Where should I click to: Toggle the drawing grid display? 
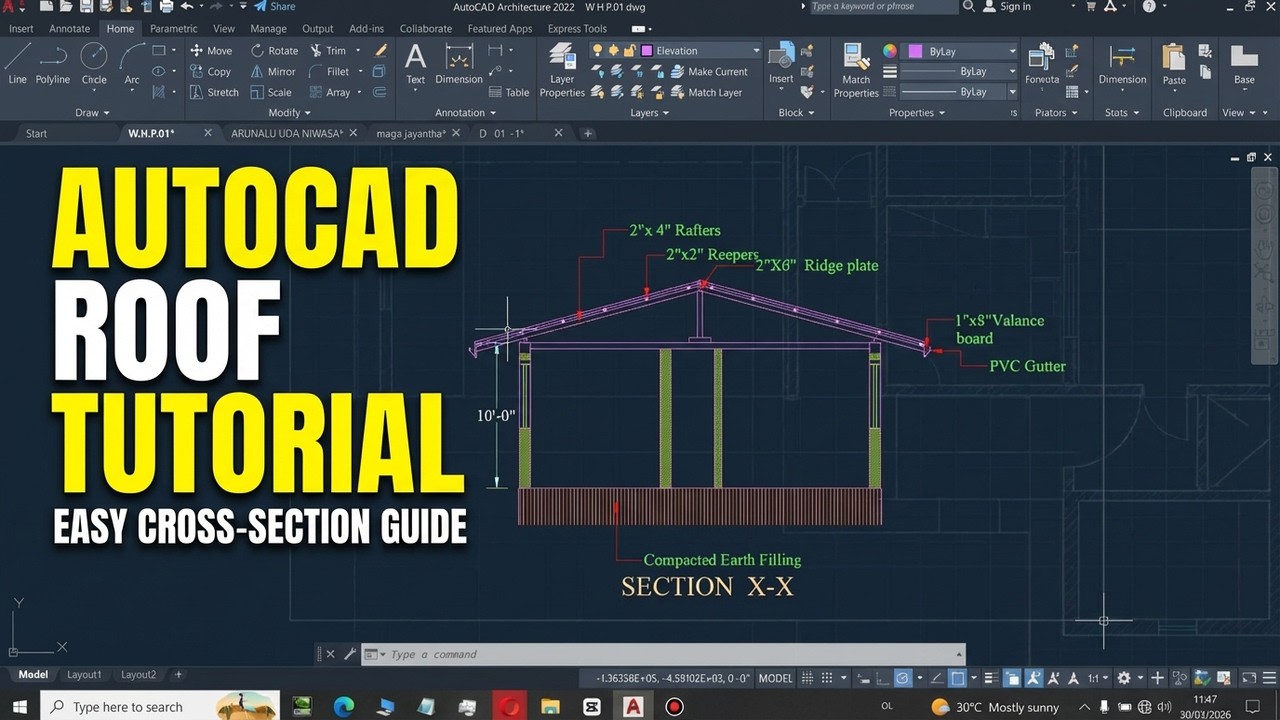[x=807, y=678]
